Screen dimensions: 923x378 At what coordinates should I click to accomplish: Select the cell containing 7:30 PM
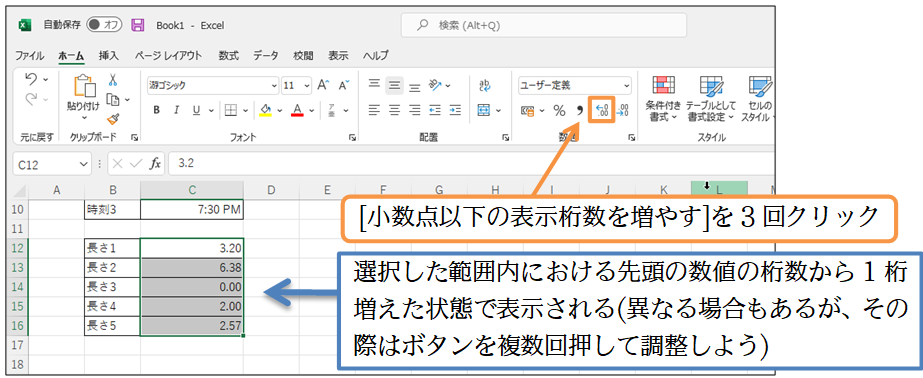pos(192,210)
